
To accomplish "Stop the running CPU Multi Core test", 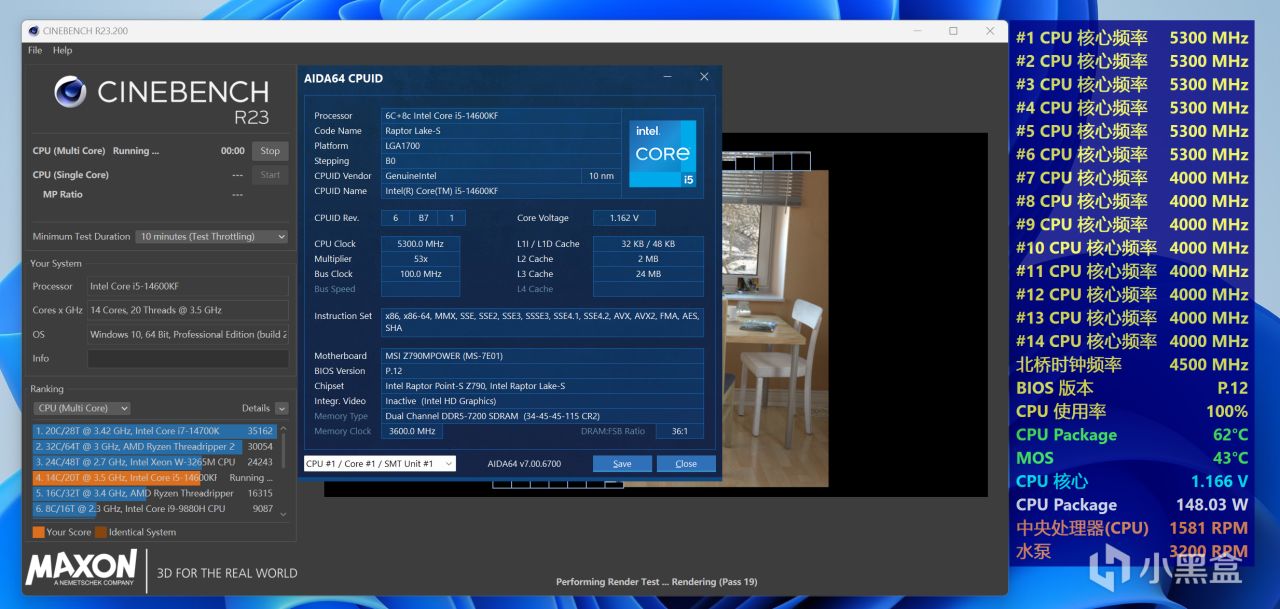I will tap(270, 151).
